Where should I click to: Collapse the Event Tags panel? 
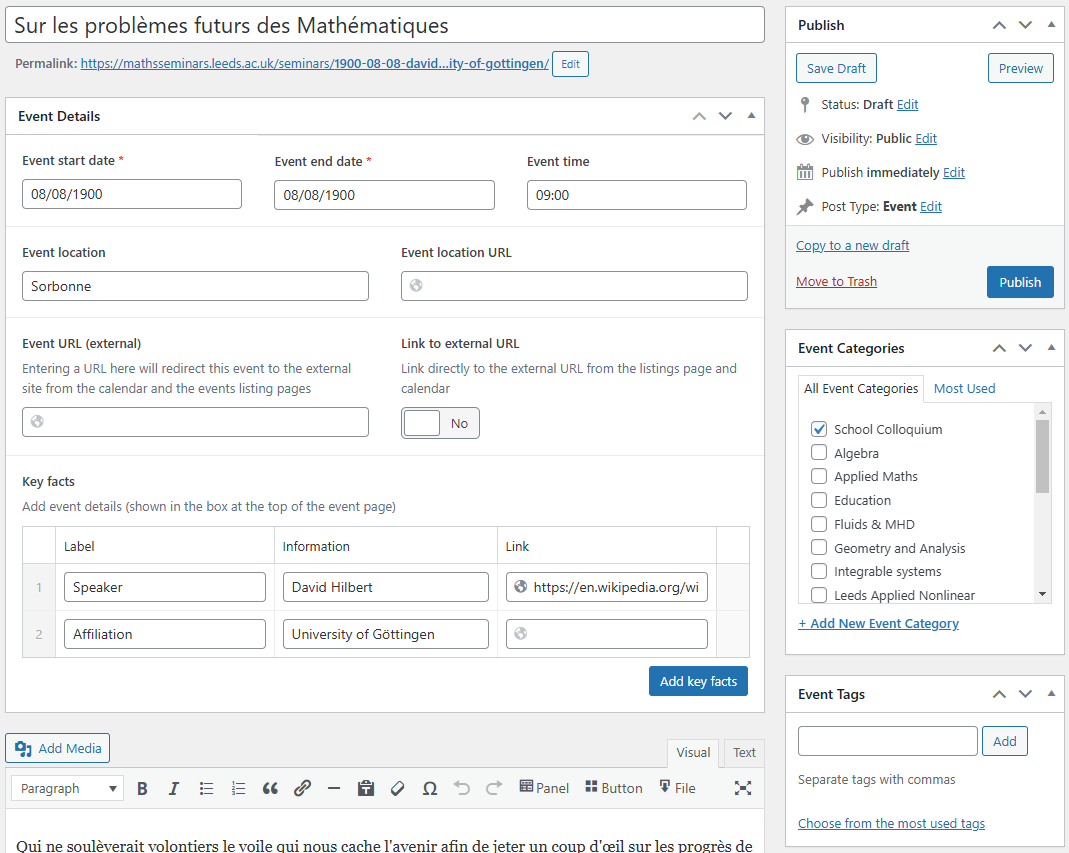click(1051, 694)
